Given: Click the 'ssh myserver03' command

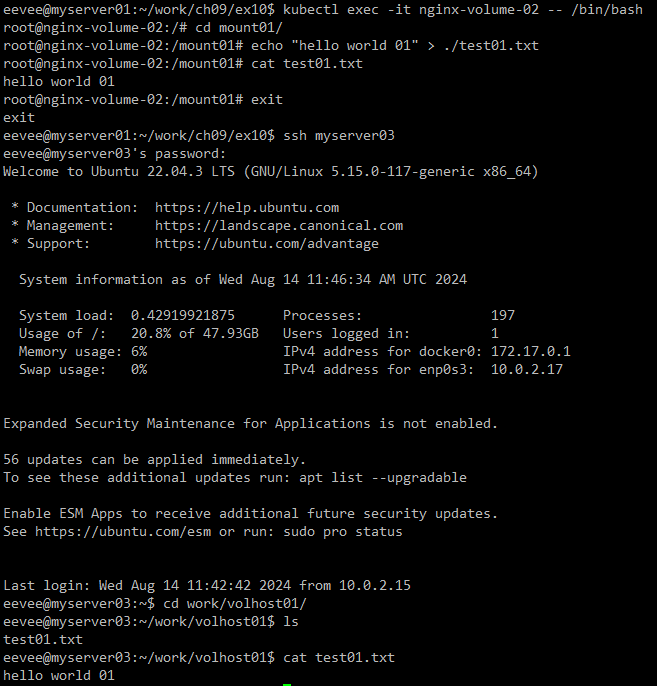Looking at the screenshot, I should [339, 135].
